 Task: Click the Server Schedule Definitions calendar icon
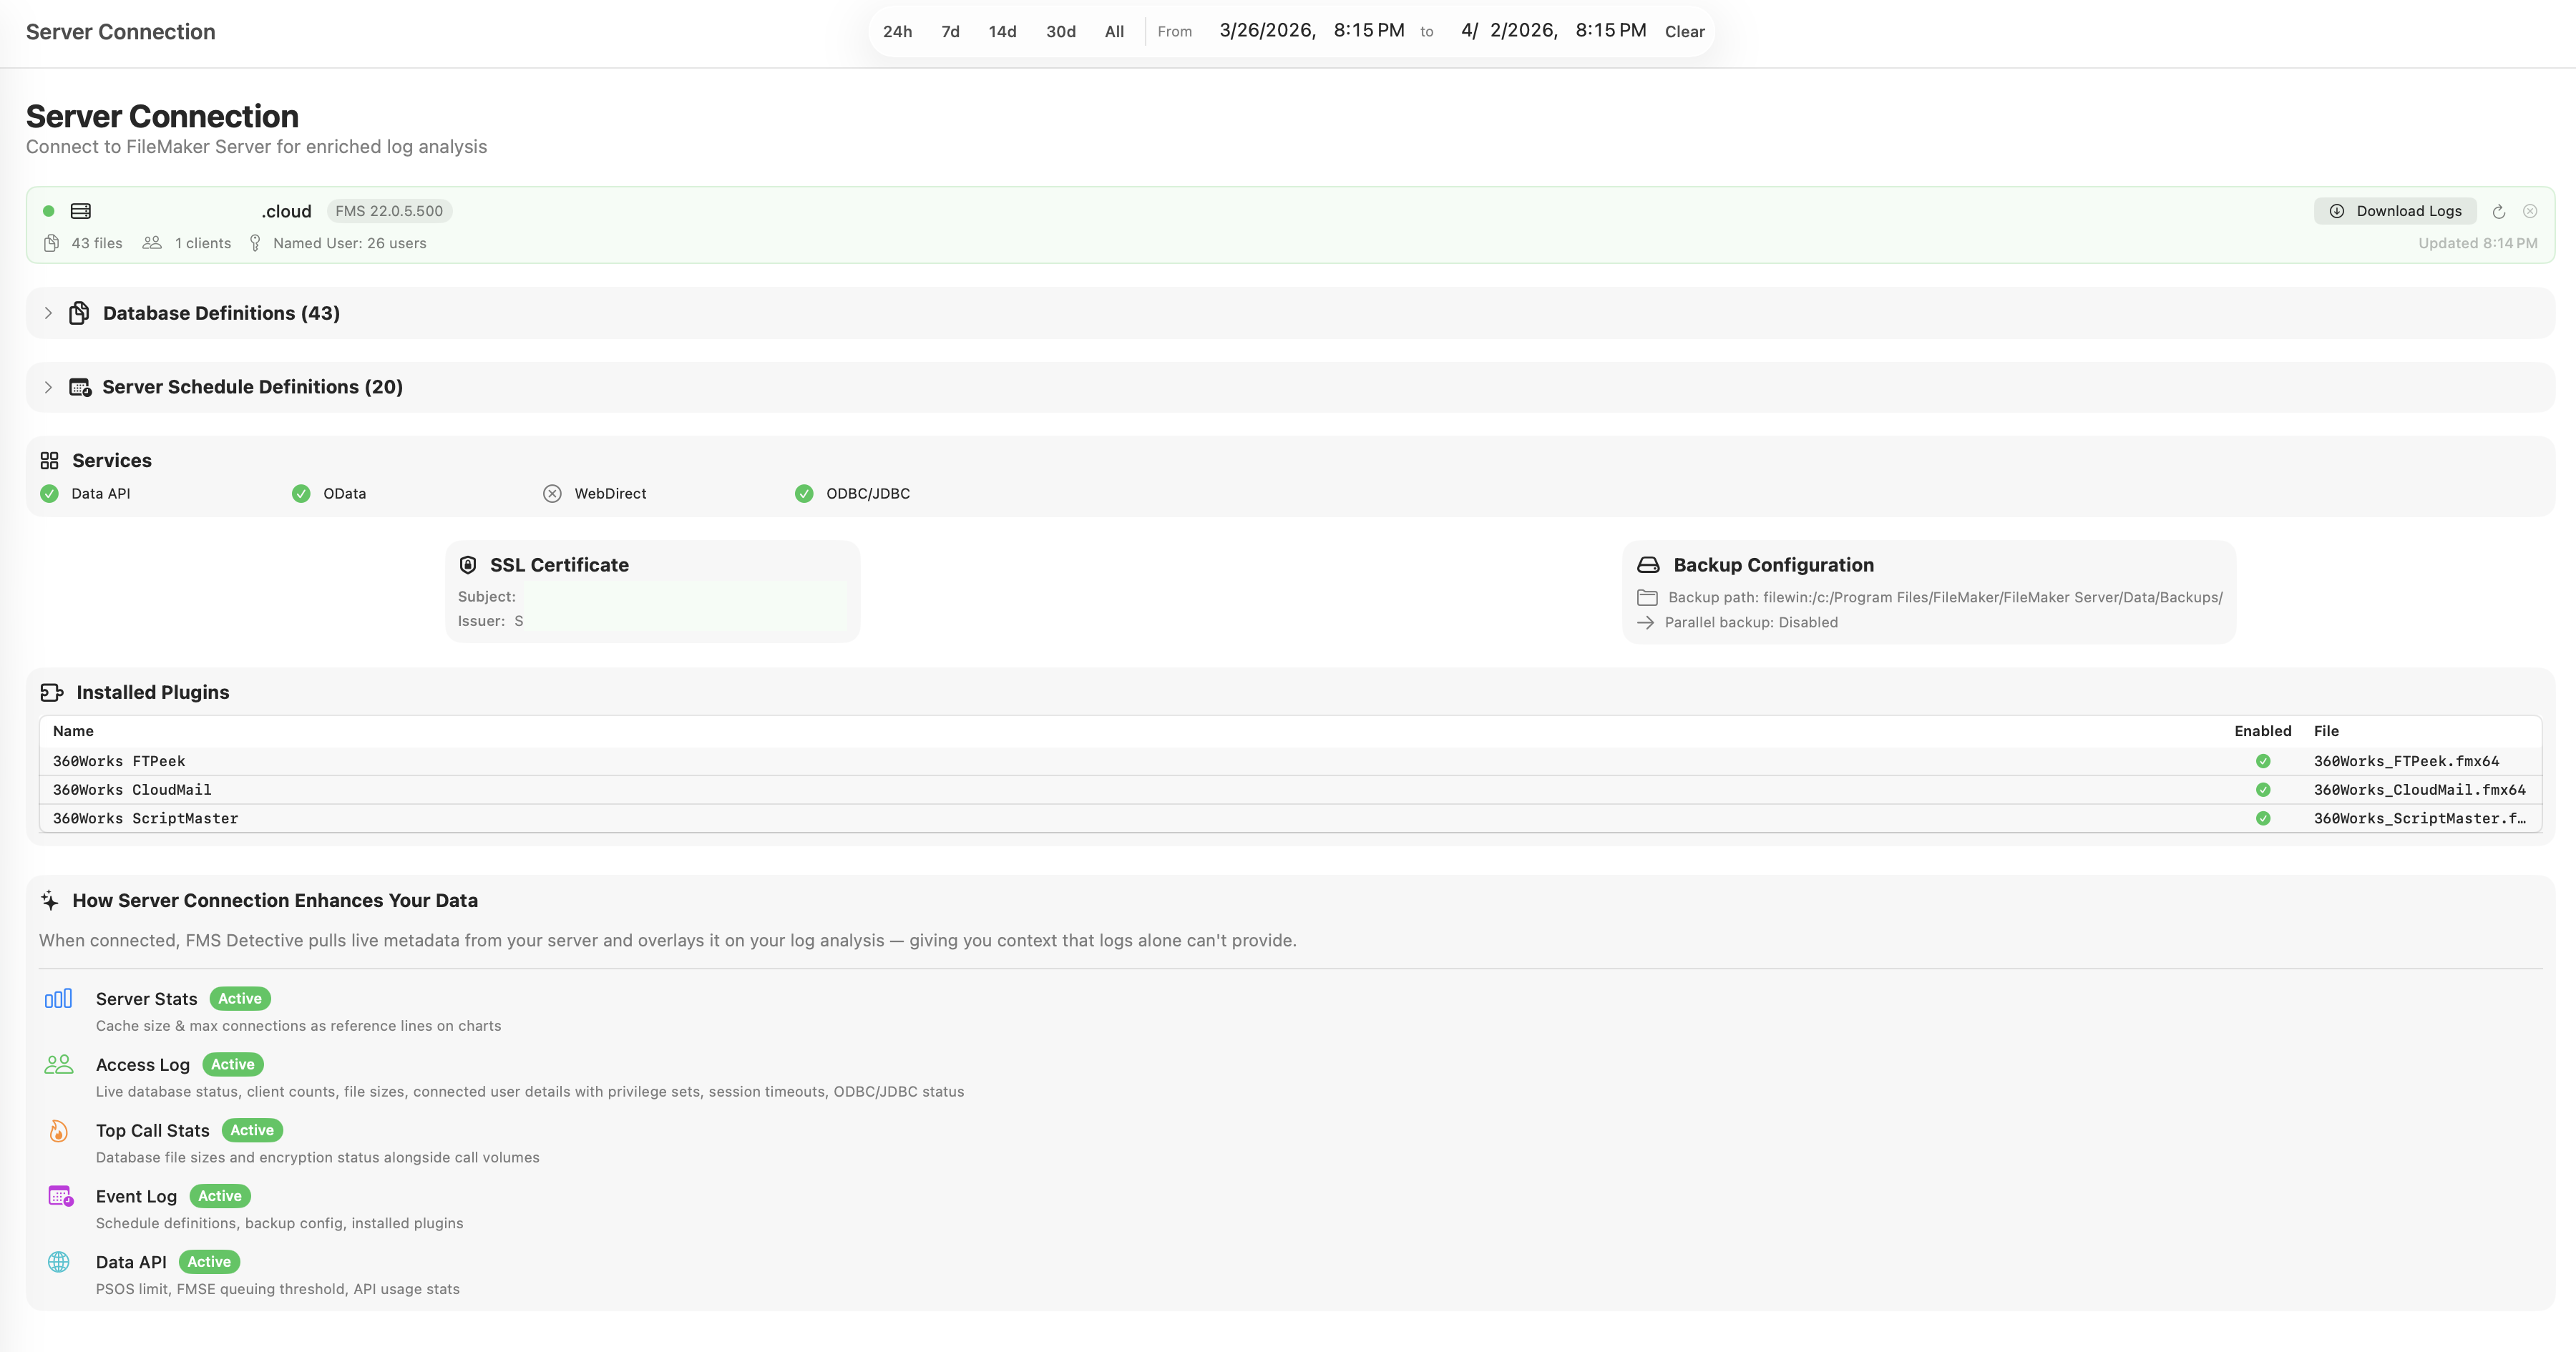(80, 387)
